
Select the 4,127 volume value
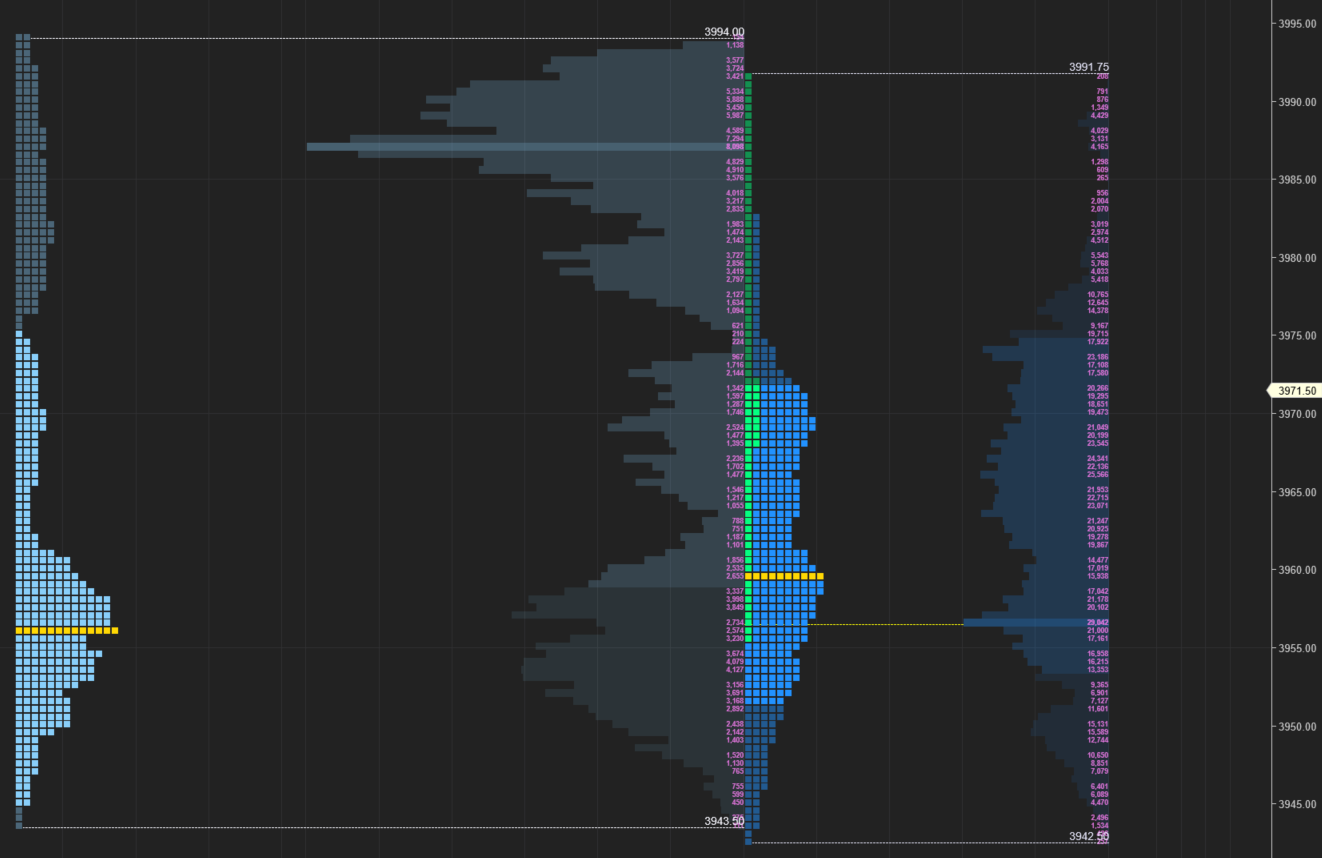[x=735, y=670]
